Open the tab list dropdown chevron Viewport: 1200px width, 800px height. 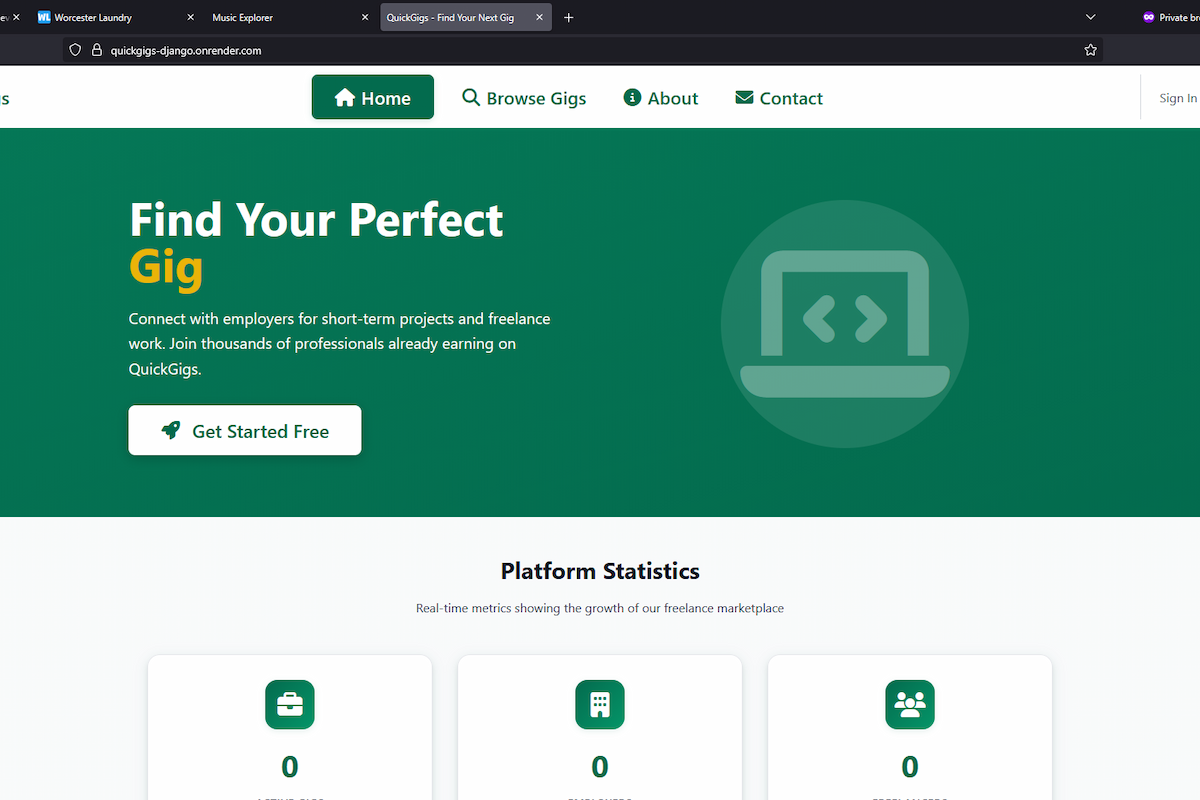click(x=1090, y=17)
